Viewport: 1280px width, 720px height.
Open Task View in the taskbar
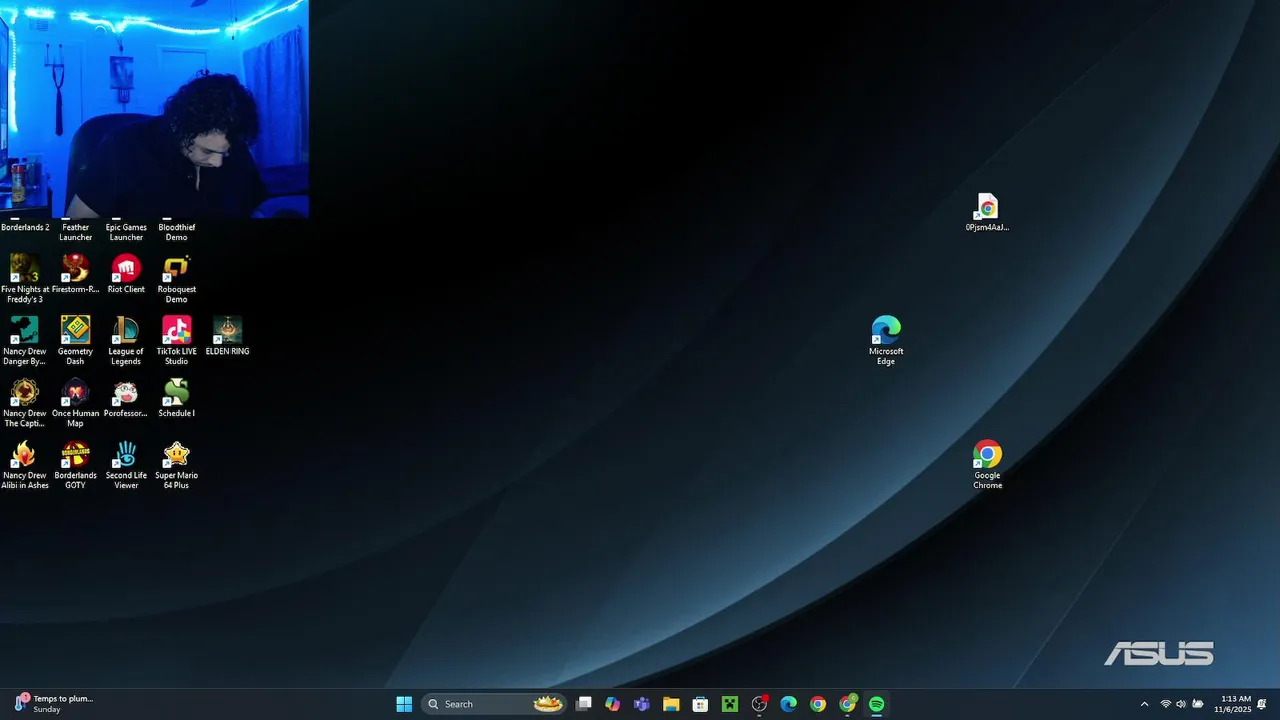tap(584, 704)
